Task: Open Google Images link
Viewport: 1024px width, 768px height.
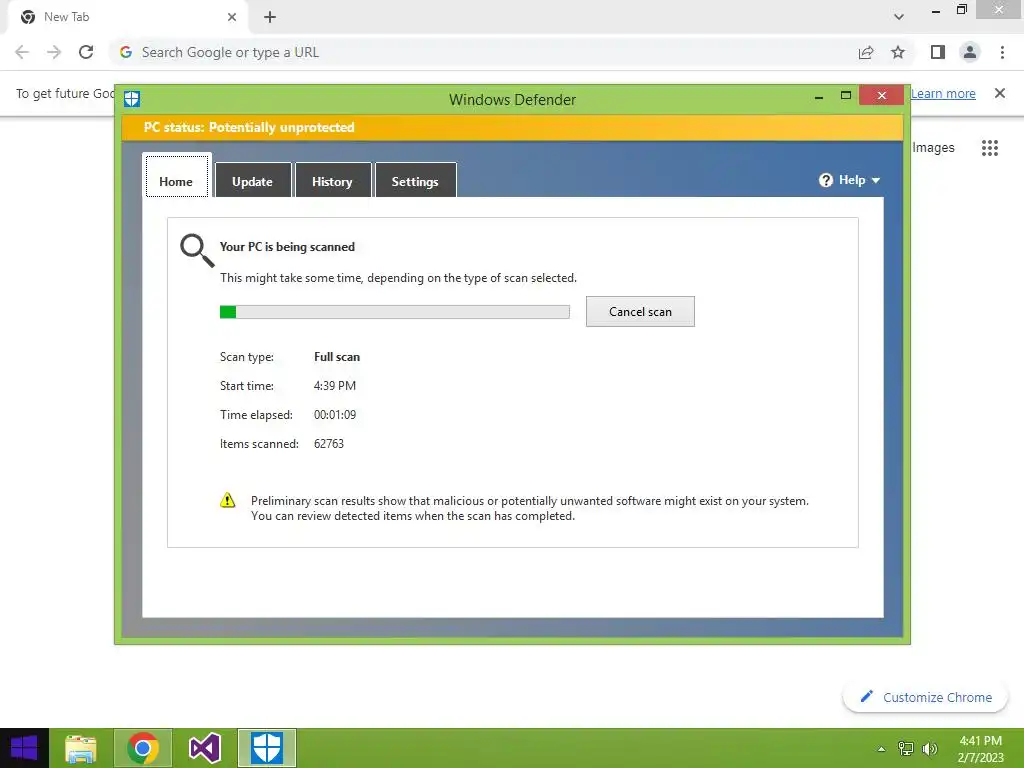Action: (x=933, y=148)
